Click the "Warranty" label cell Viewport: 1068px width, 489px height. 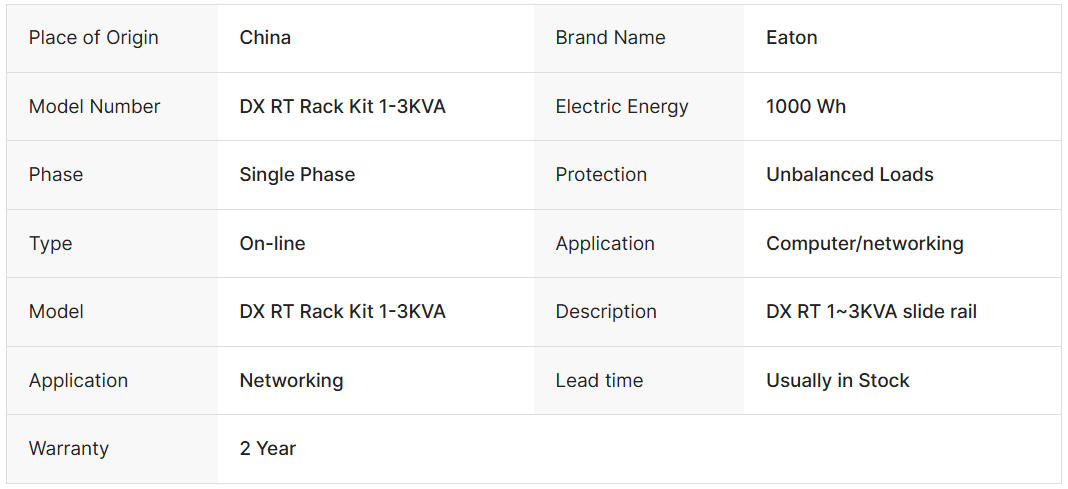point(68,449)
